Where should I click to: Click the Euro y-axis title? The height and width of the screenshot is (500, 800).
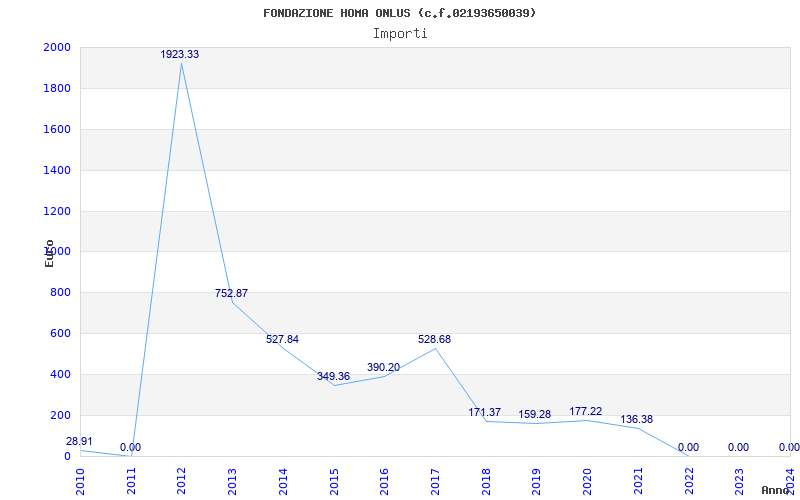point(49,254)
